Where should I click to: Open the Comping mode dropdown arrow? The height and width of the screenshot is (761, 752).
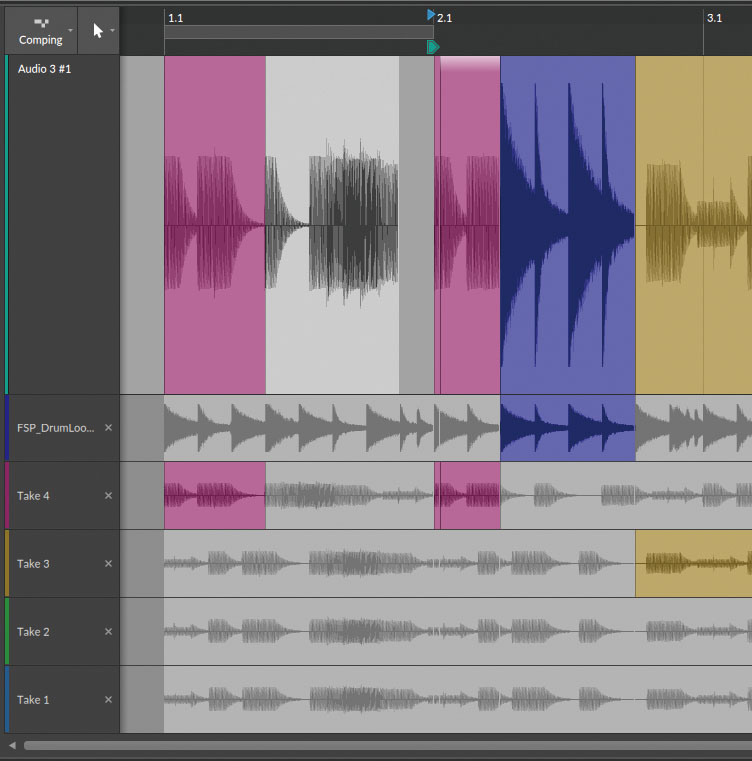(x=71, y=31)
